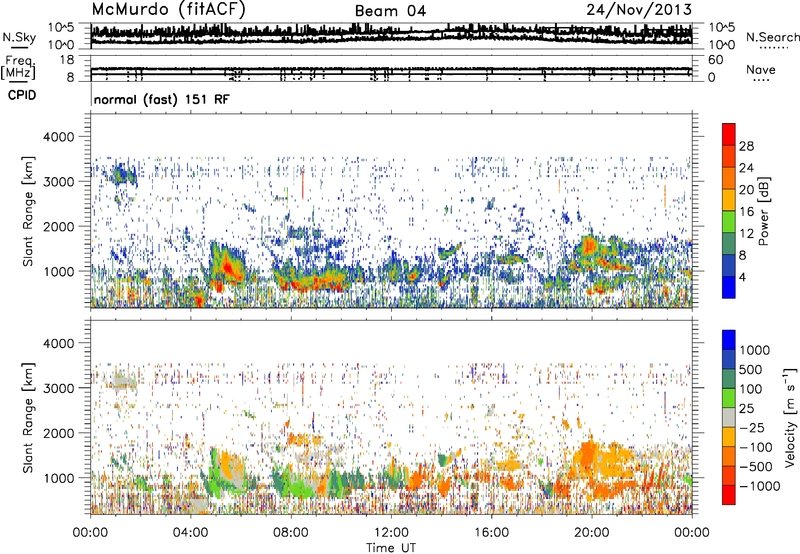Viewport: 800px width, 554px height.
Task: Click the 60 tick on the Nave axis
Action: (x=715, y=60)
